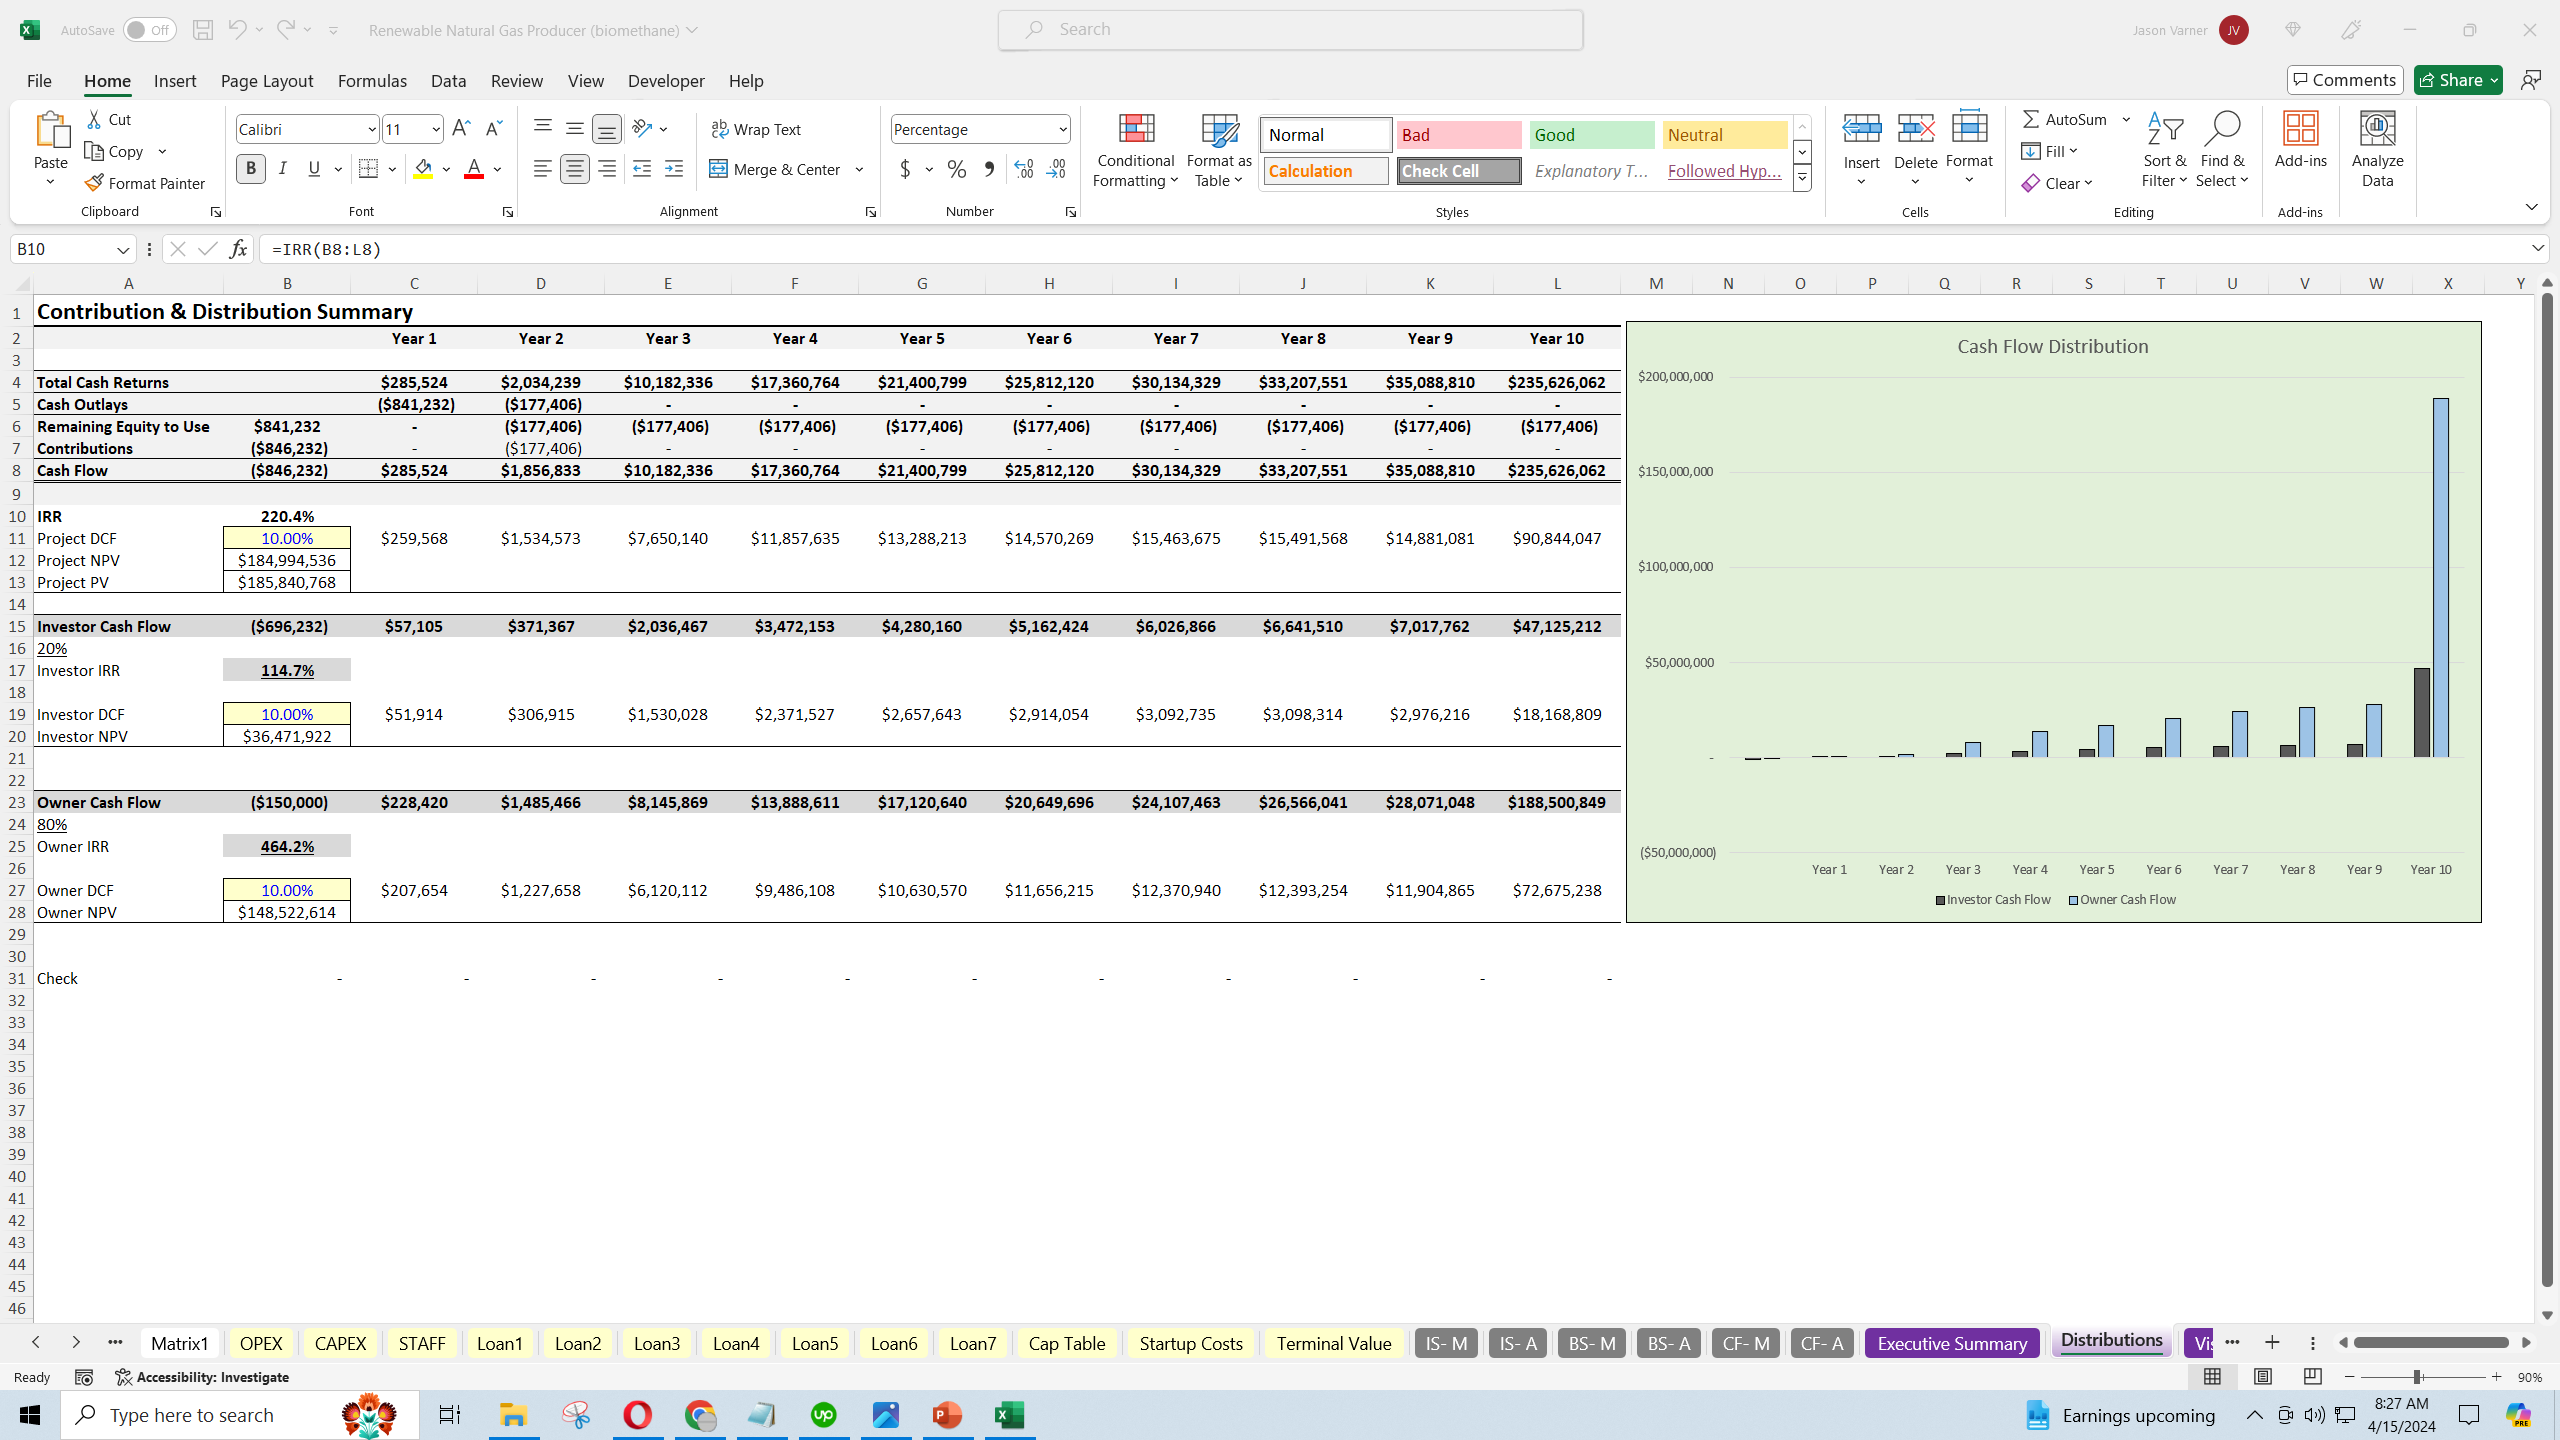Apply the Good cell style
This screenshot has width=2560, height=1440.
pyautogui.click(x=1592, y=135)
